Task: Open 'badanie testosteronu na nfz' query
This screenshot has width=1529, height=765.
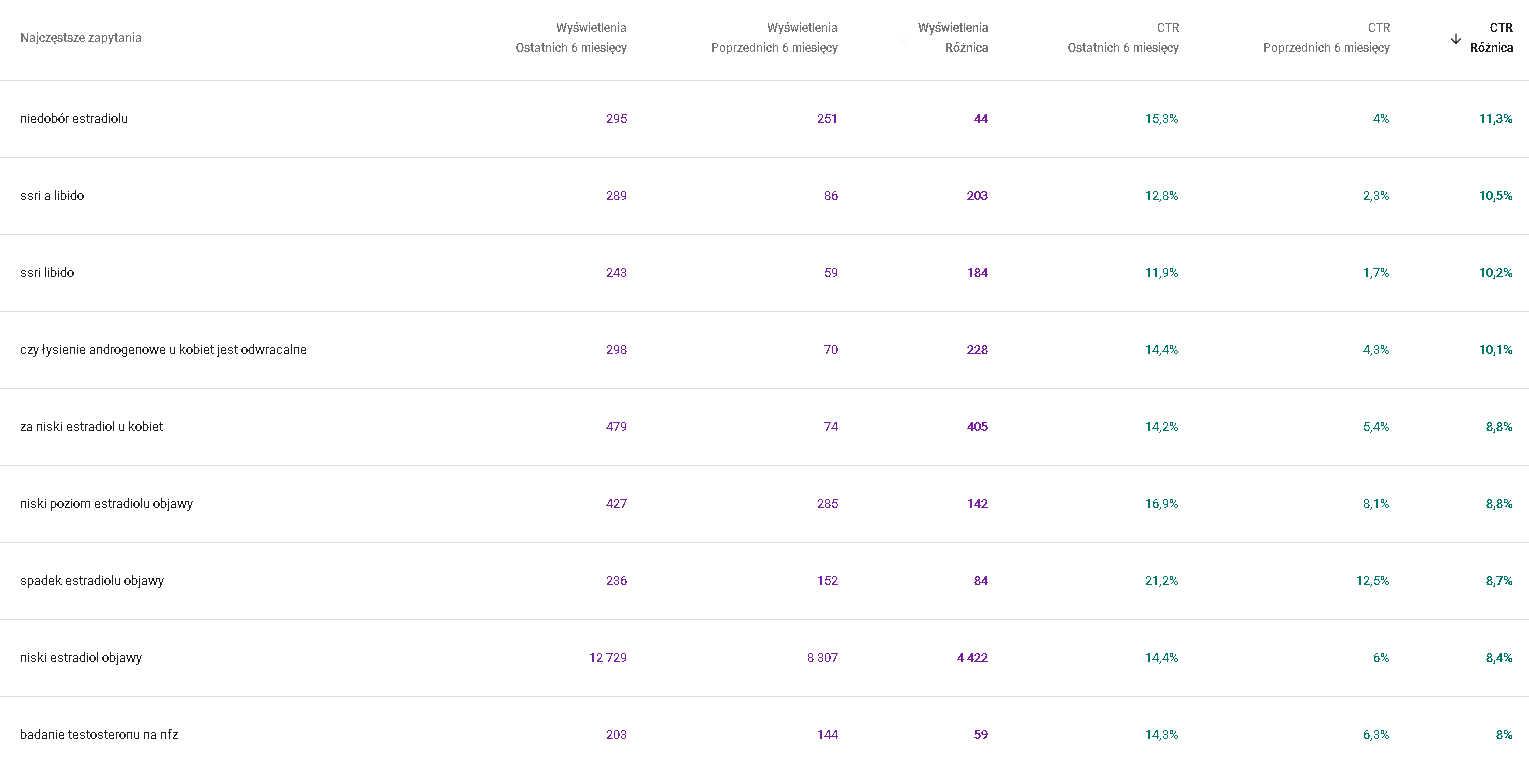Action: point(99,735)
